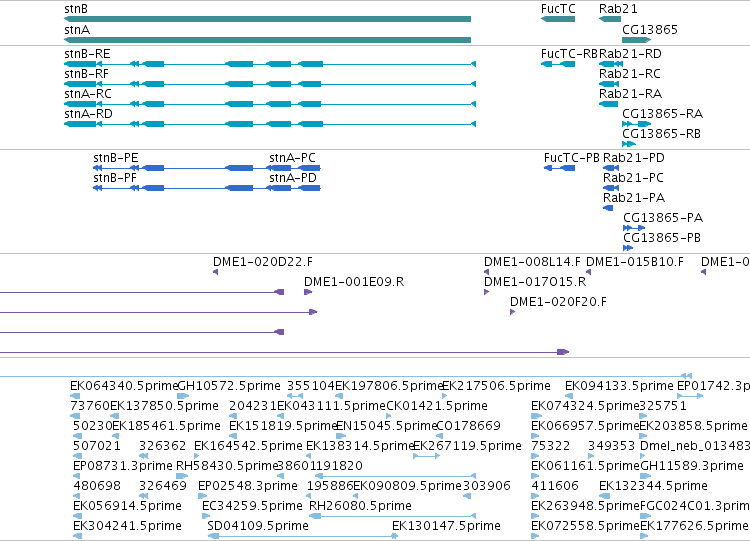
Task: Select transcript stnA-RC
Action: coord(270,104)
